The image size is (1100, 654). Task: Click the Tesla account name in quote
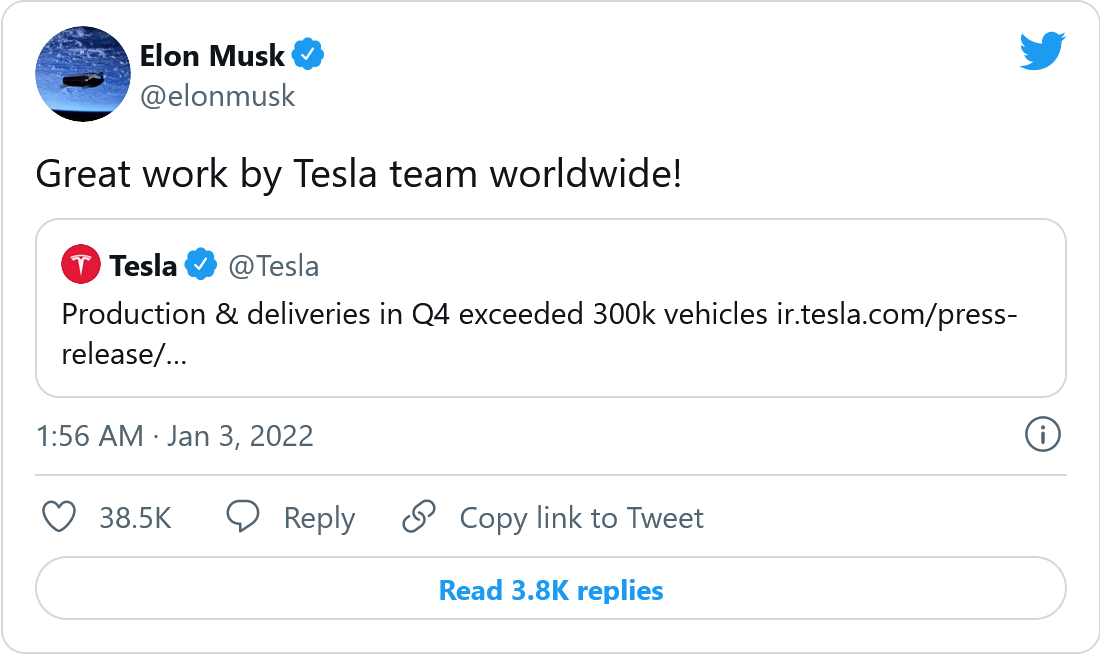coord(143,266)
